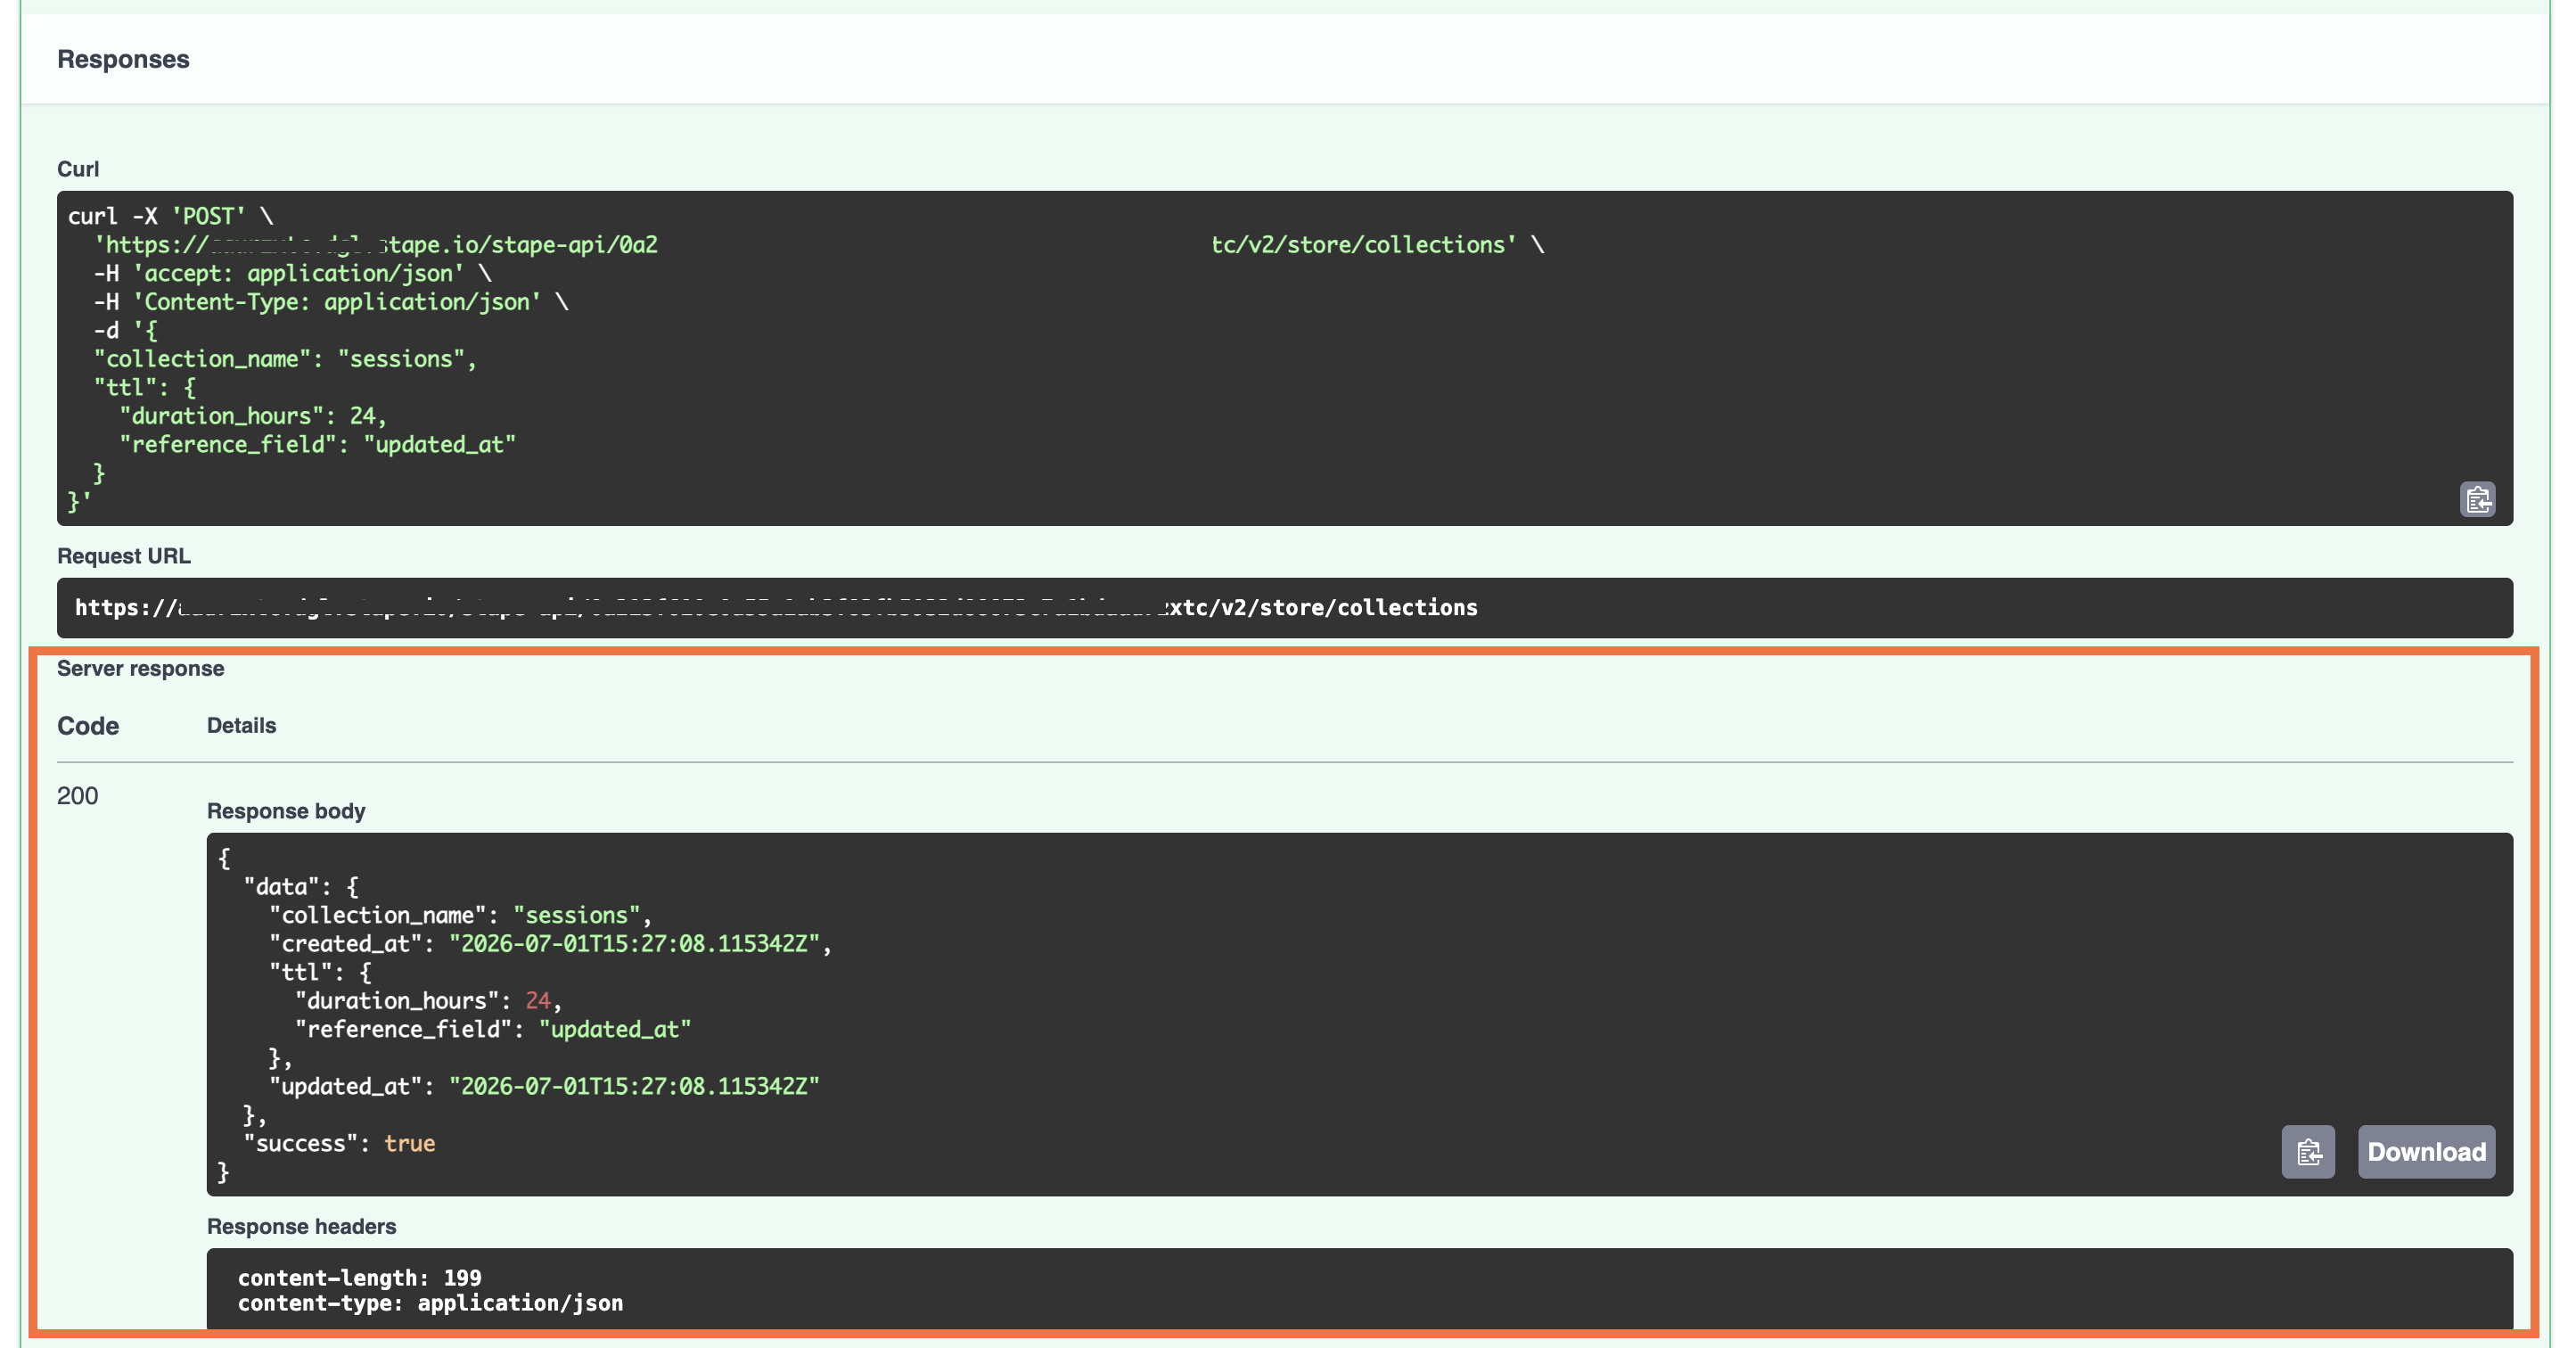This screenshot has height=1348, width=2576.
Task: Click the Server response label
Action: coord(140,669)
